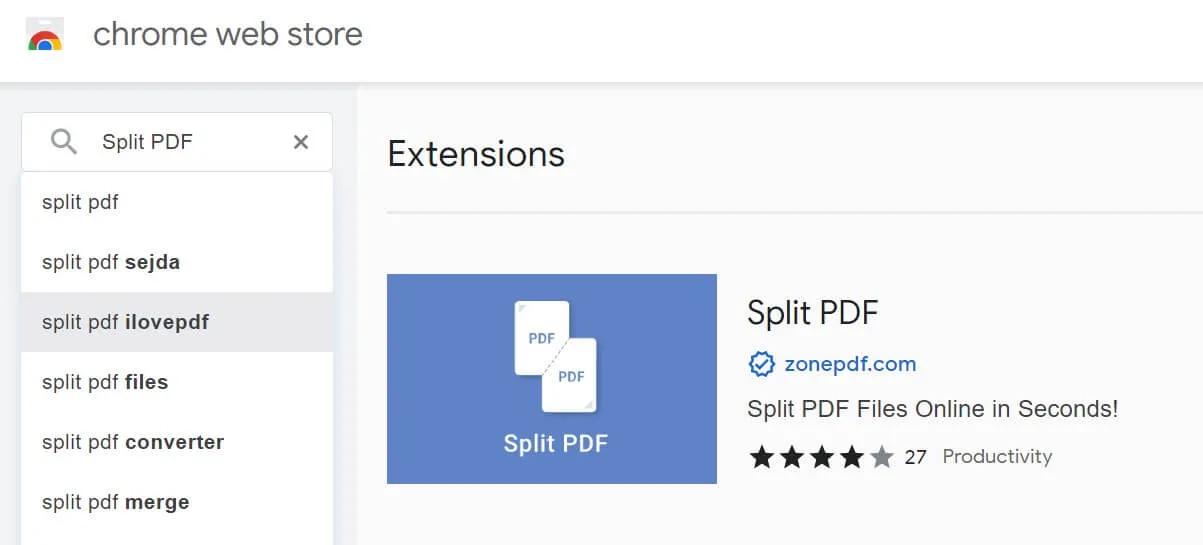The image size is (1203, 545).
Task: Open the Split PDF extension title
Action: [x=812, y=312]
